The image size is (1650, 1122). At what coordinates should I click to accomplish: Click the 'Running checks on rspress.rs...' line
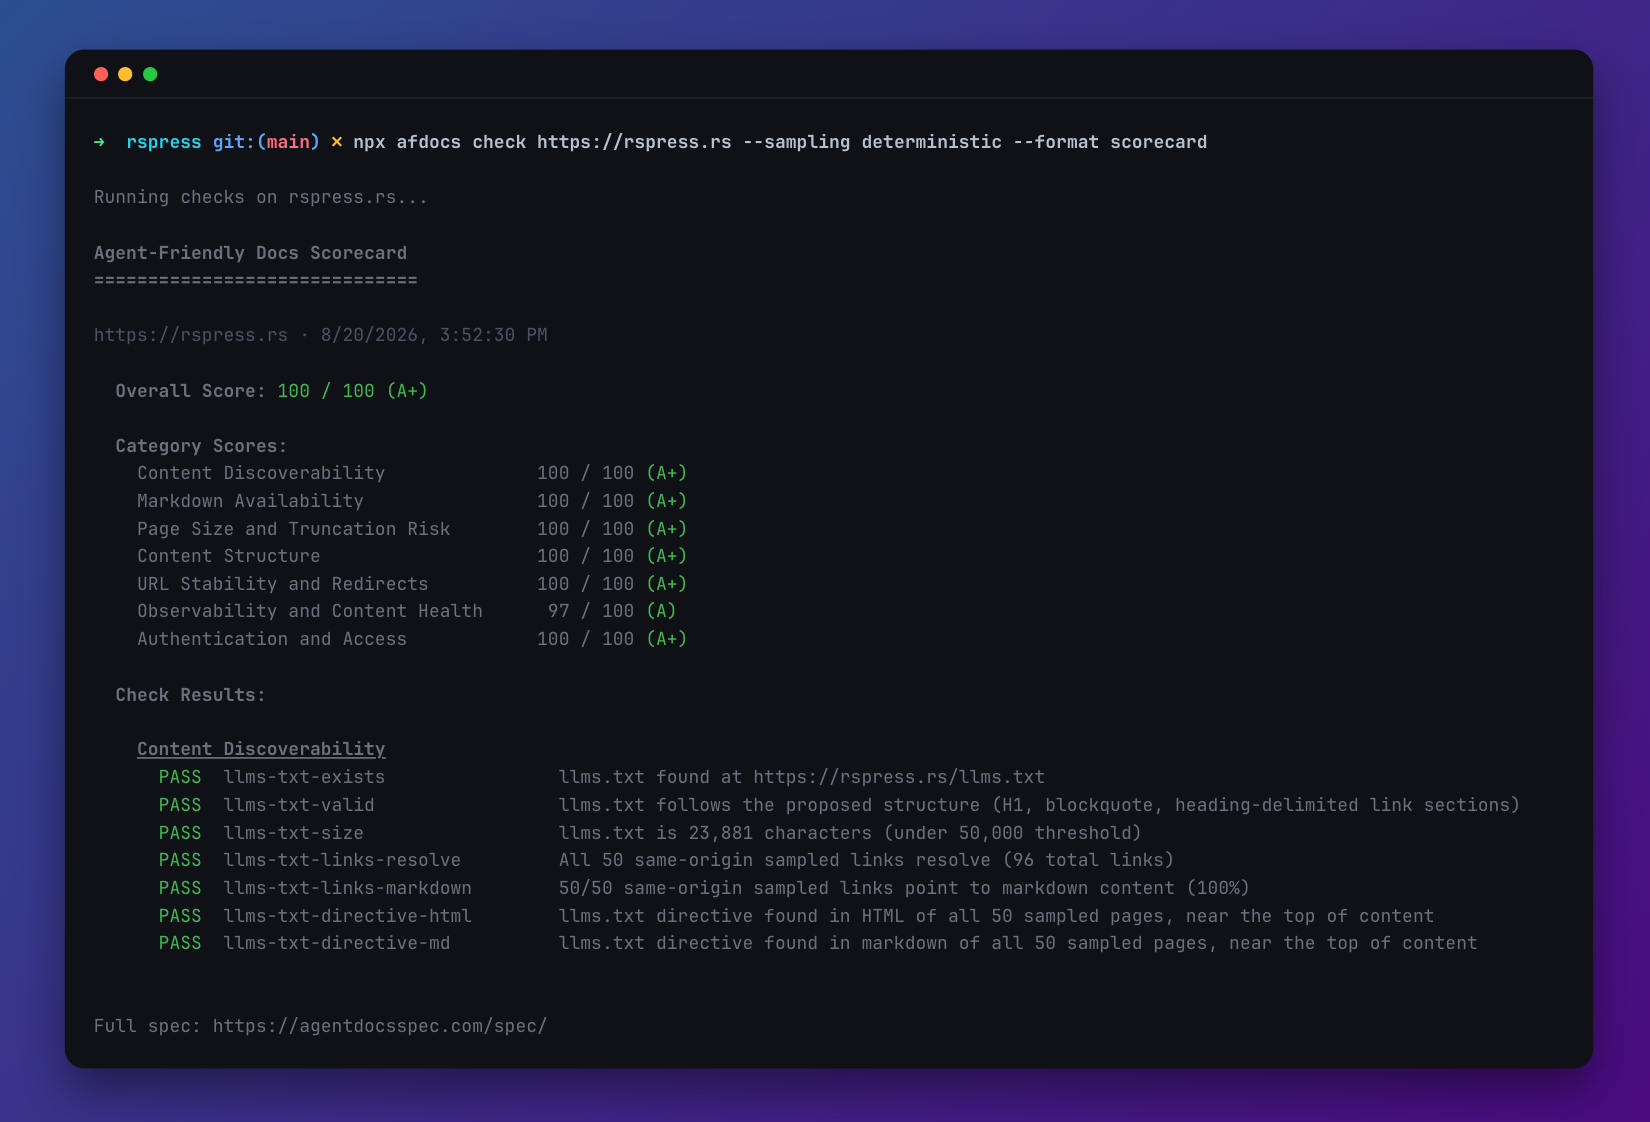(x=261, y=197)
